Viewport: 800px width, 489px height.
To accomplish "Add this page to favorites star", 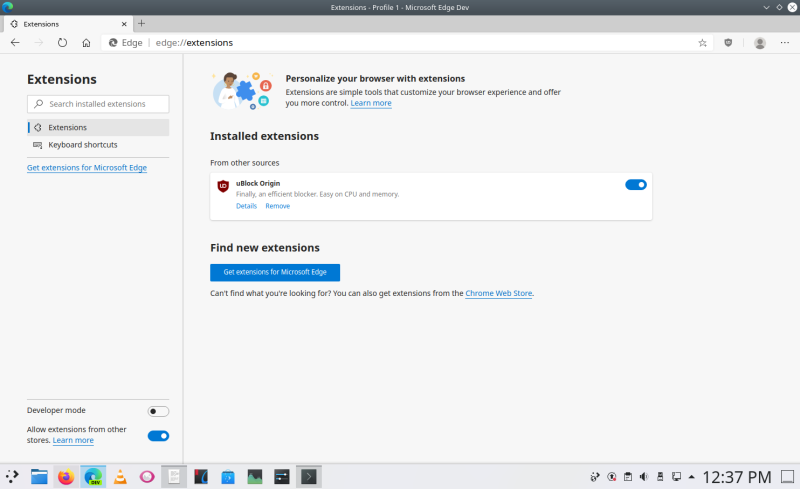I will point(703,43).
